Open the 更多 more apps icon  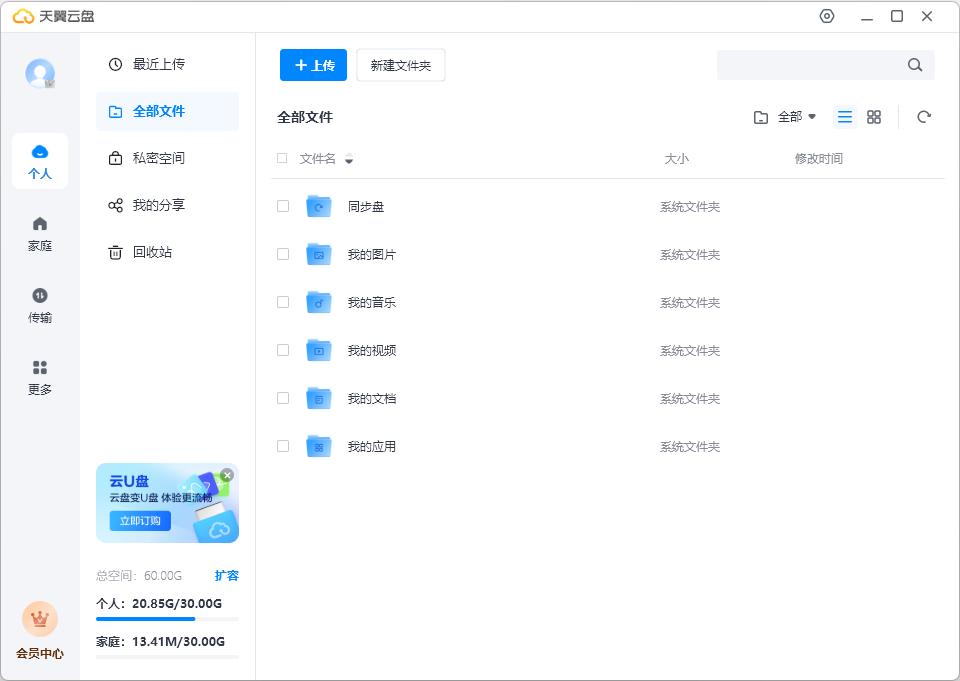[x=40, y=368]
